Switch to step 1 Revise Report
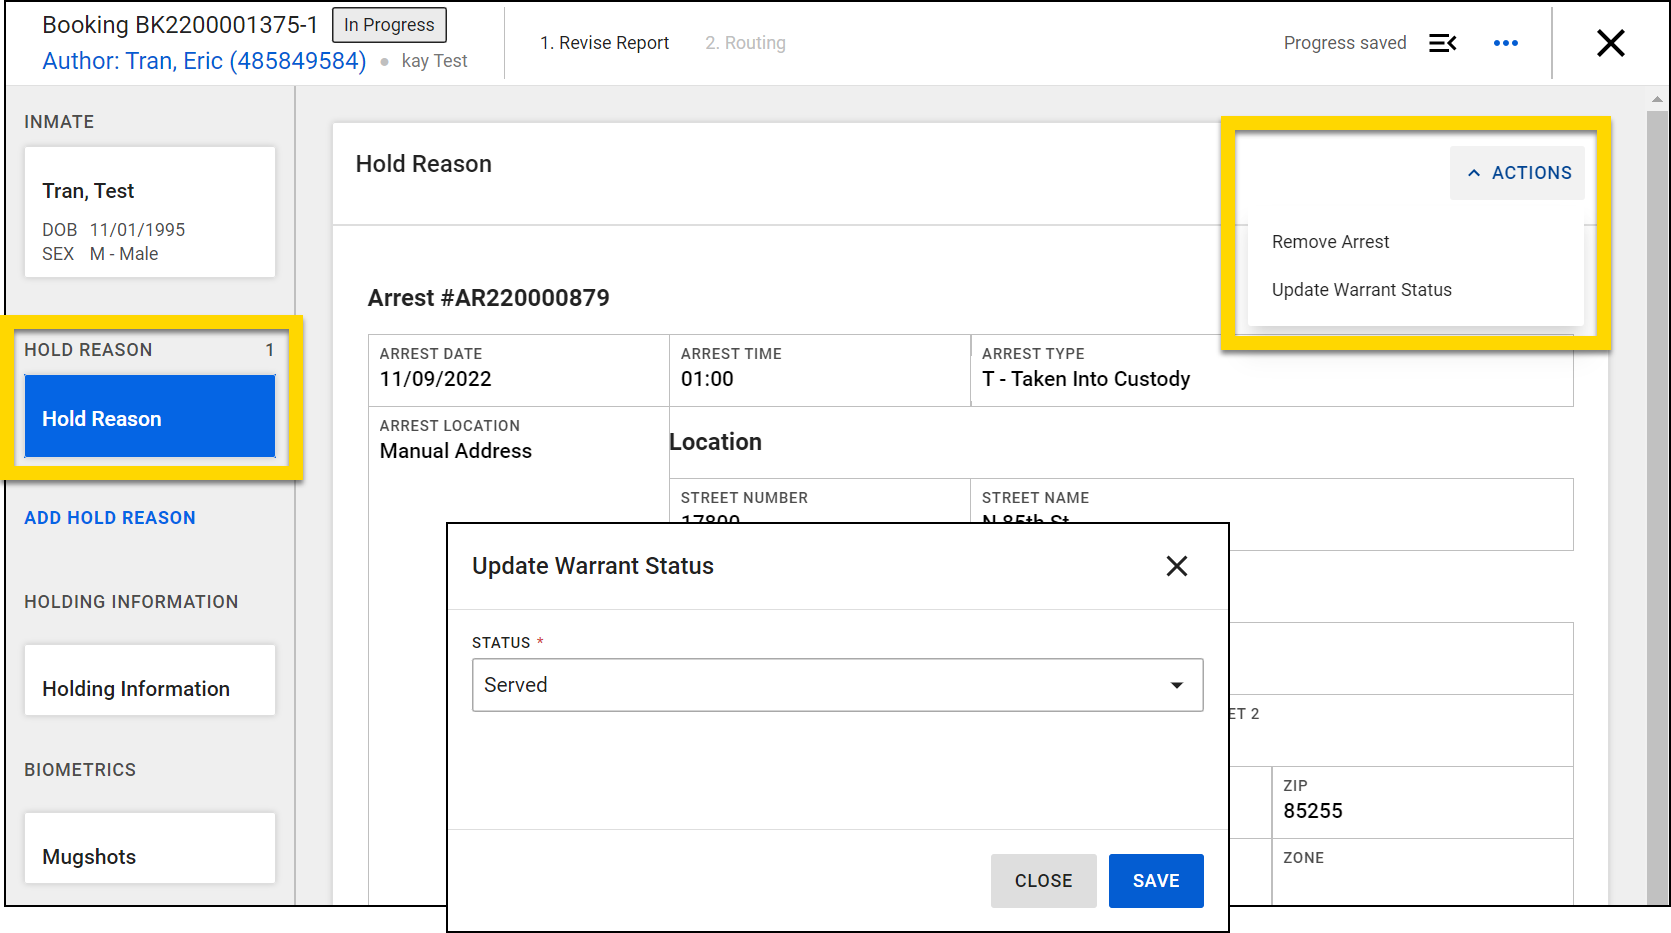This screenshot has height=933, width=1671. [x=604, y=43]
